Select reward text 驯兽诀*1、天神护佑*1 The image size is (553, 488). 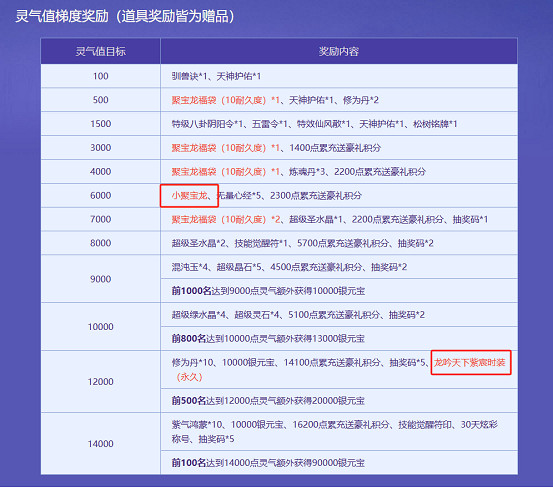click(x=216, y=76)
